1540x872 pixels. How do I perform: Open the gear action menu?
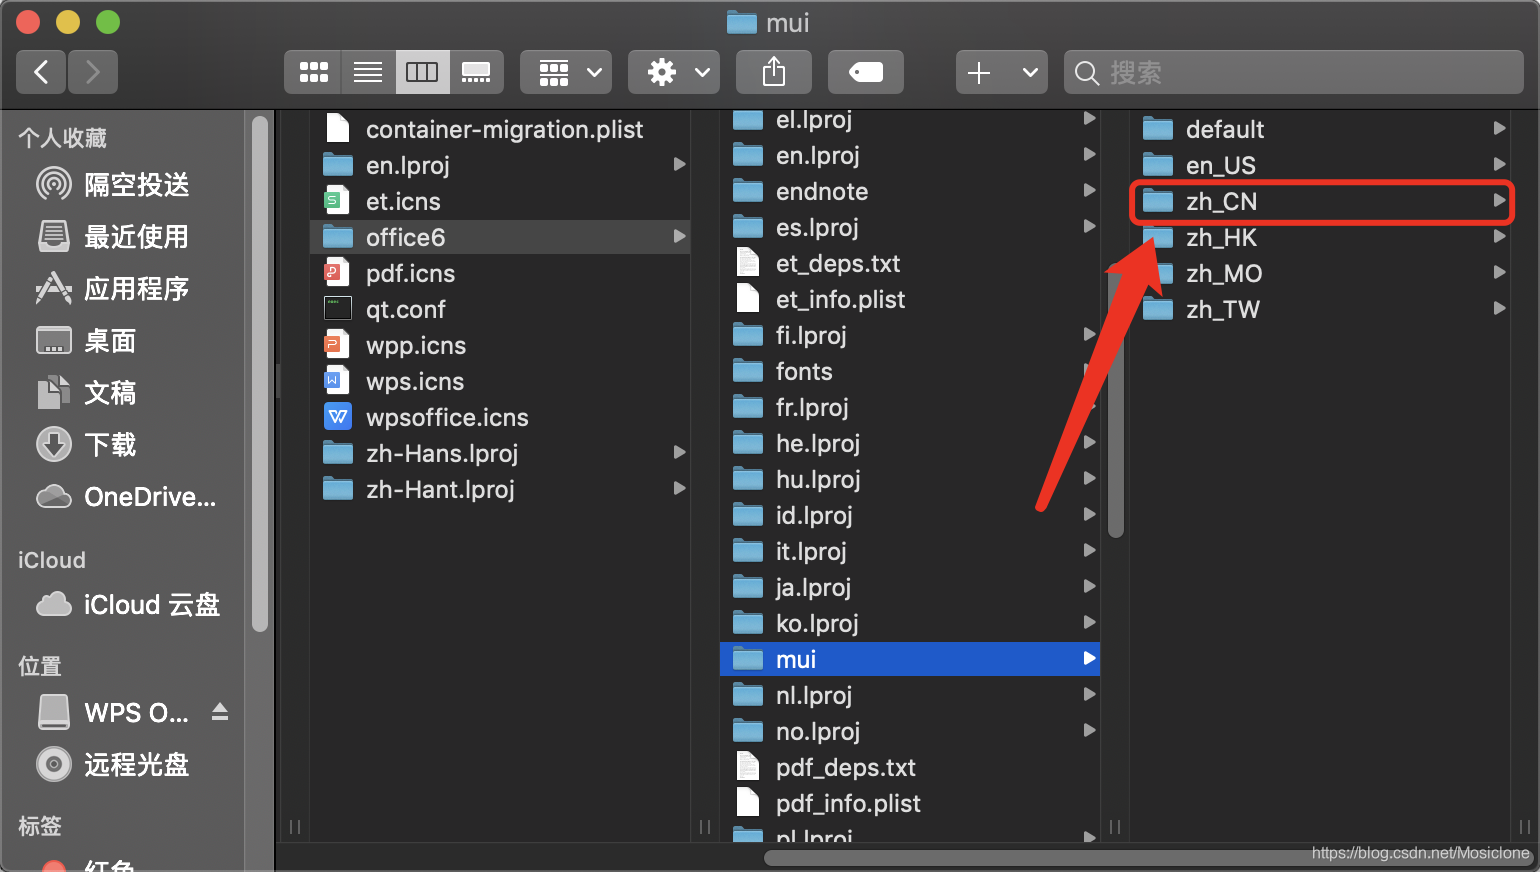(x=674, y=72)
